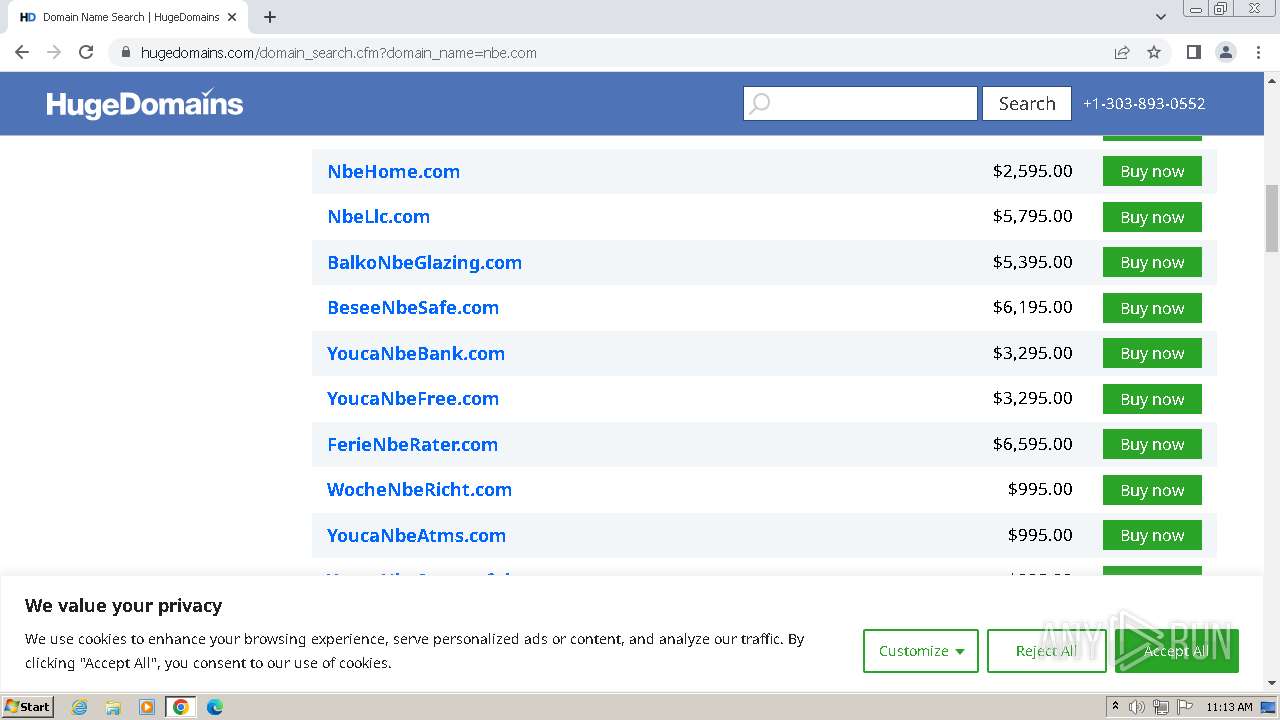The width and height of the screenshot is (1280, 720).
Task: Open File Explorer from taskbar
Action: tap(113, 707)
